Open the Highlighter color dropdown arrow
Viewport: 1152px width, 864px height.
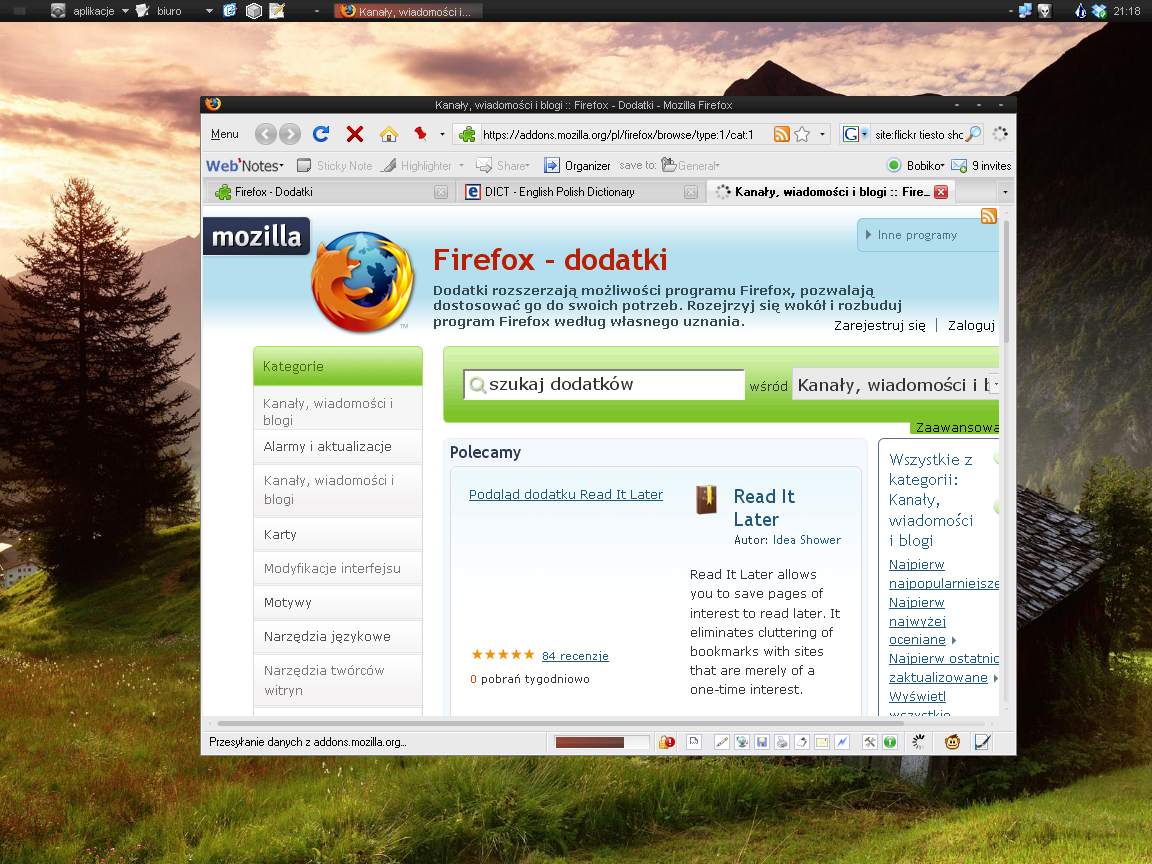click(461, 166)
